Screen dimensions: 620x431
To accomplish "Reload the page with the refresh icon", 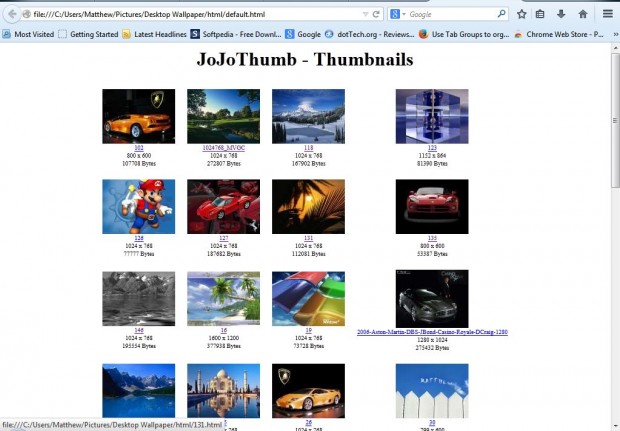I will click(x=376, y=14).
